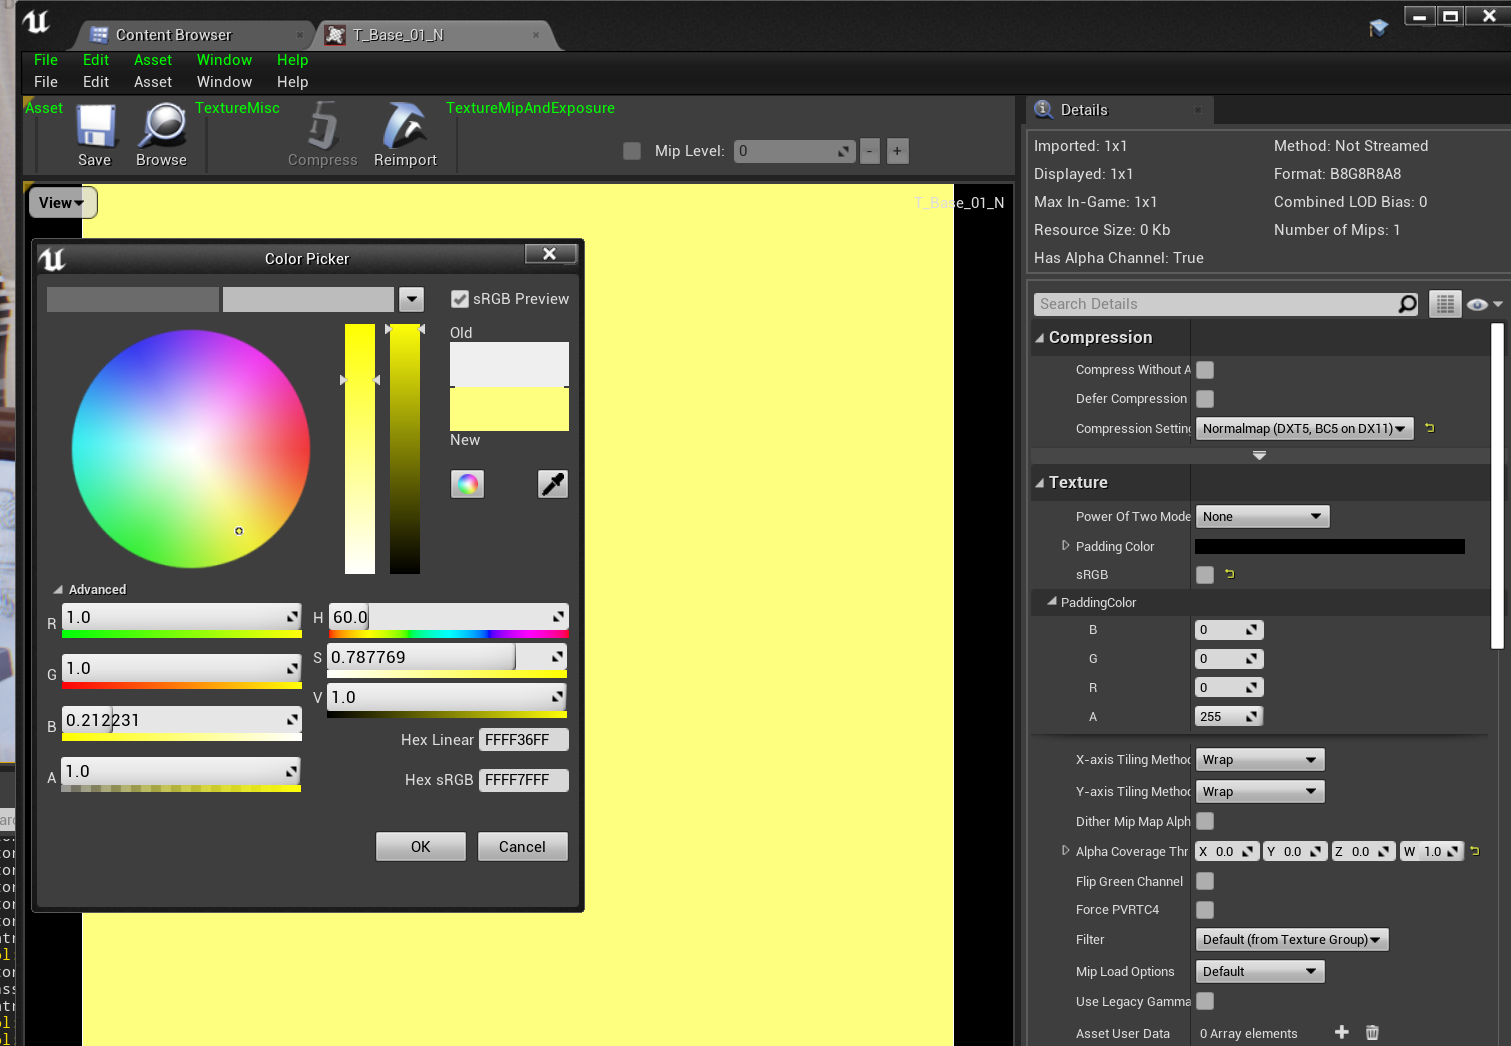
Task: Open the Filter dropdown
Action: [1292, 940]
